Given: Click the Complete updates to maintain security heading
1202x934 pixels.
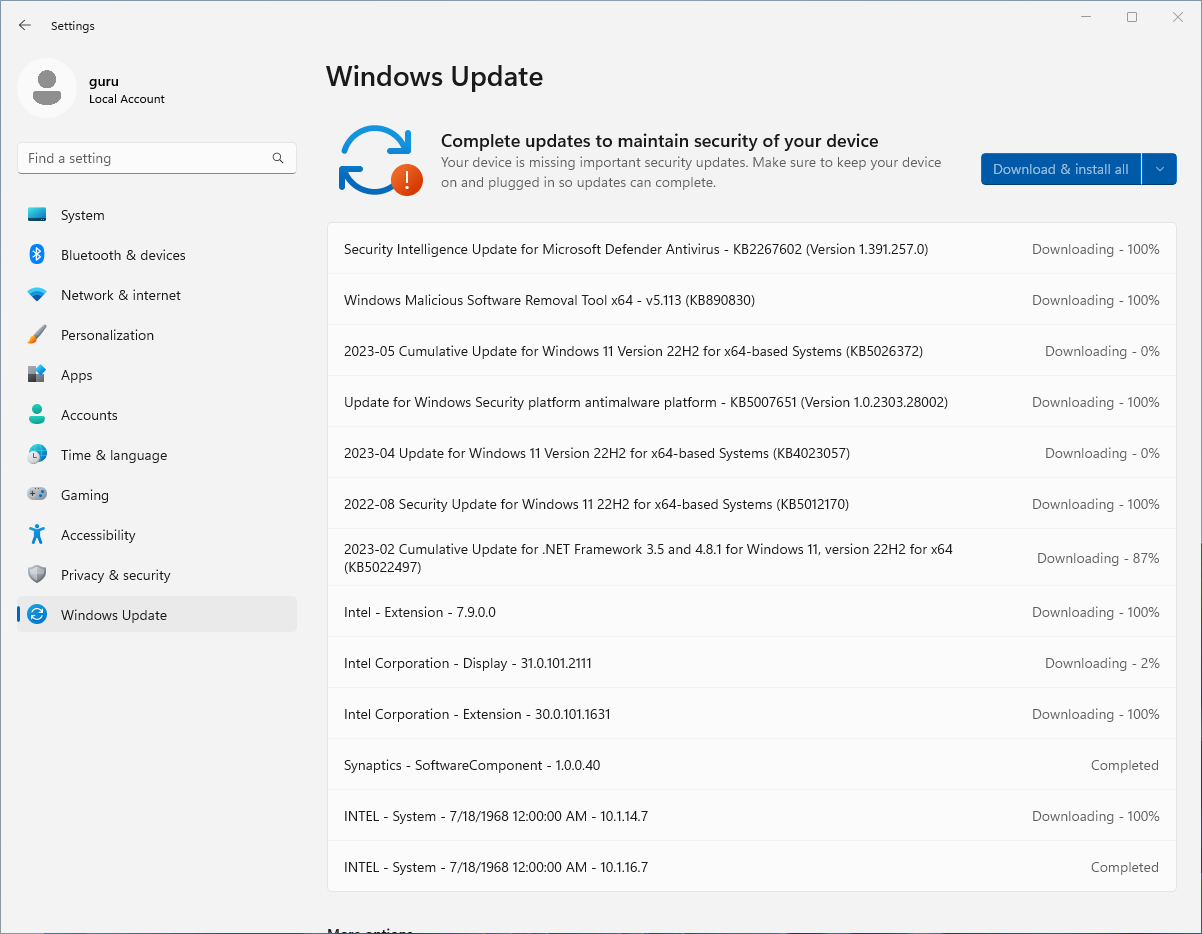Looking at the screenshot, I should click(x=660, y=141).
